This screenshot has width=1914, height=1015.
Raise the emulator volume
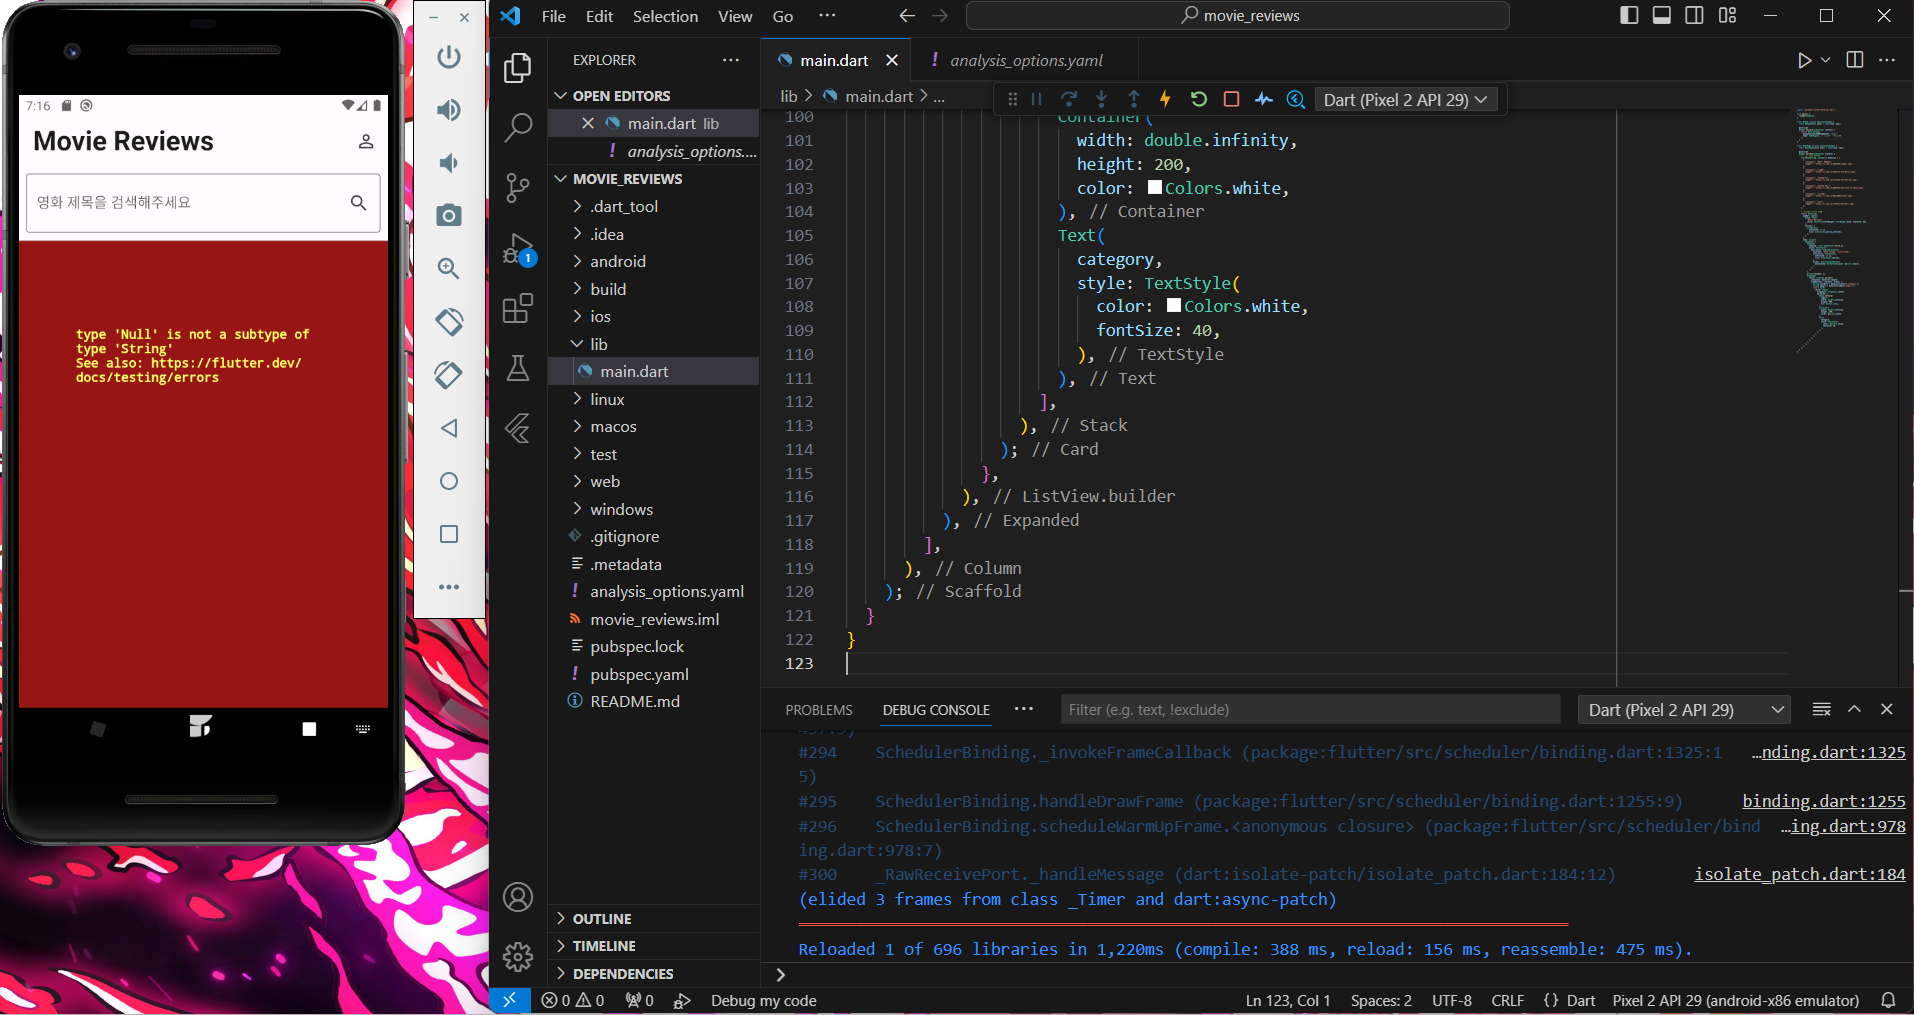point(449,110)
